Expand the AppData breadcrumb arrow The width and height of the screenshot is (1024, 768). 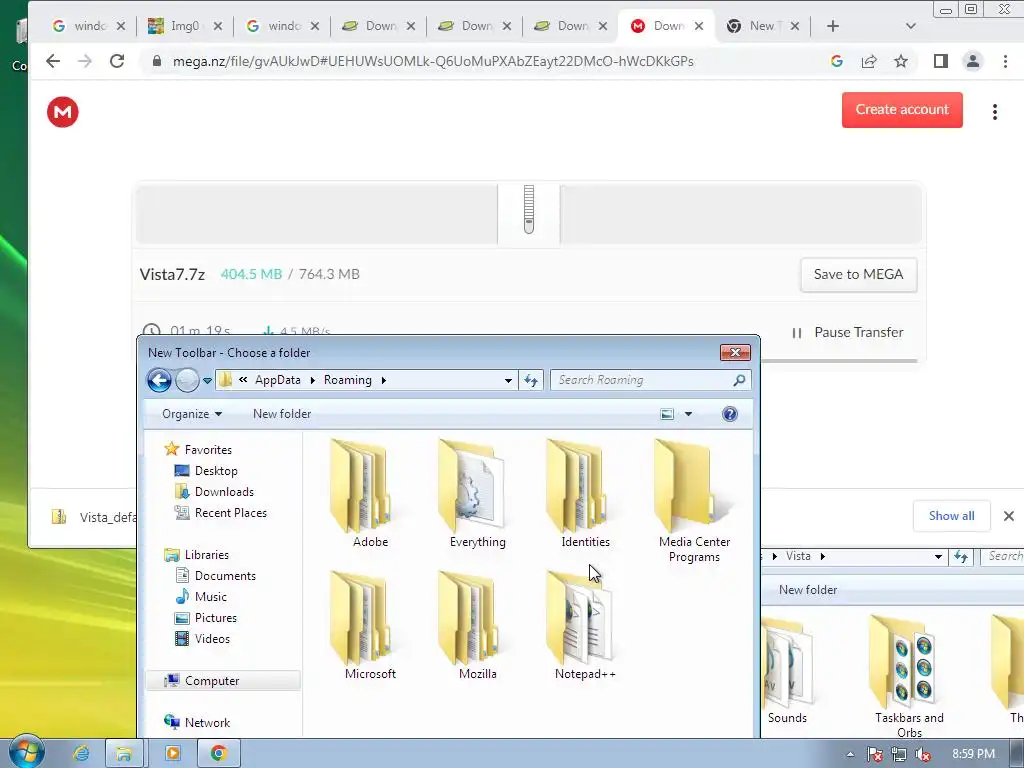click(312, 380)
